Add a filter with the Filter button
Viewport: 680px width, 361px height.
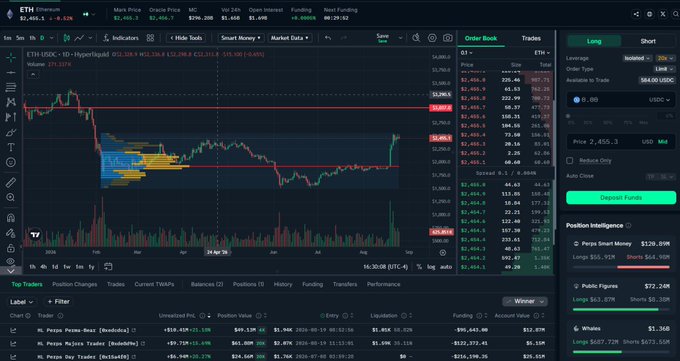pos(59,302)
